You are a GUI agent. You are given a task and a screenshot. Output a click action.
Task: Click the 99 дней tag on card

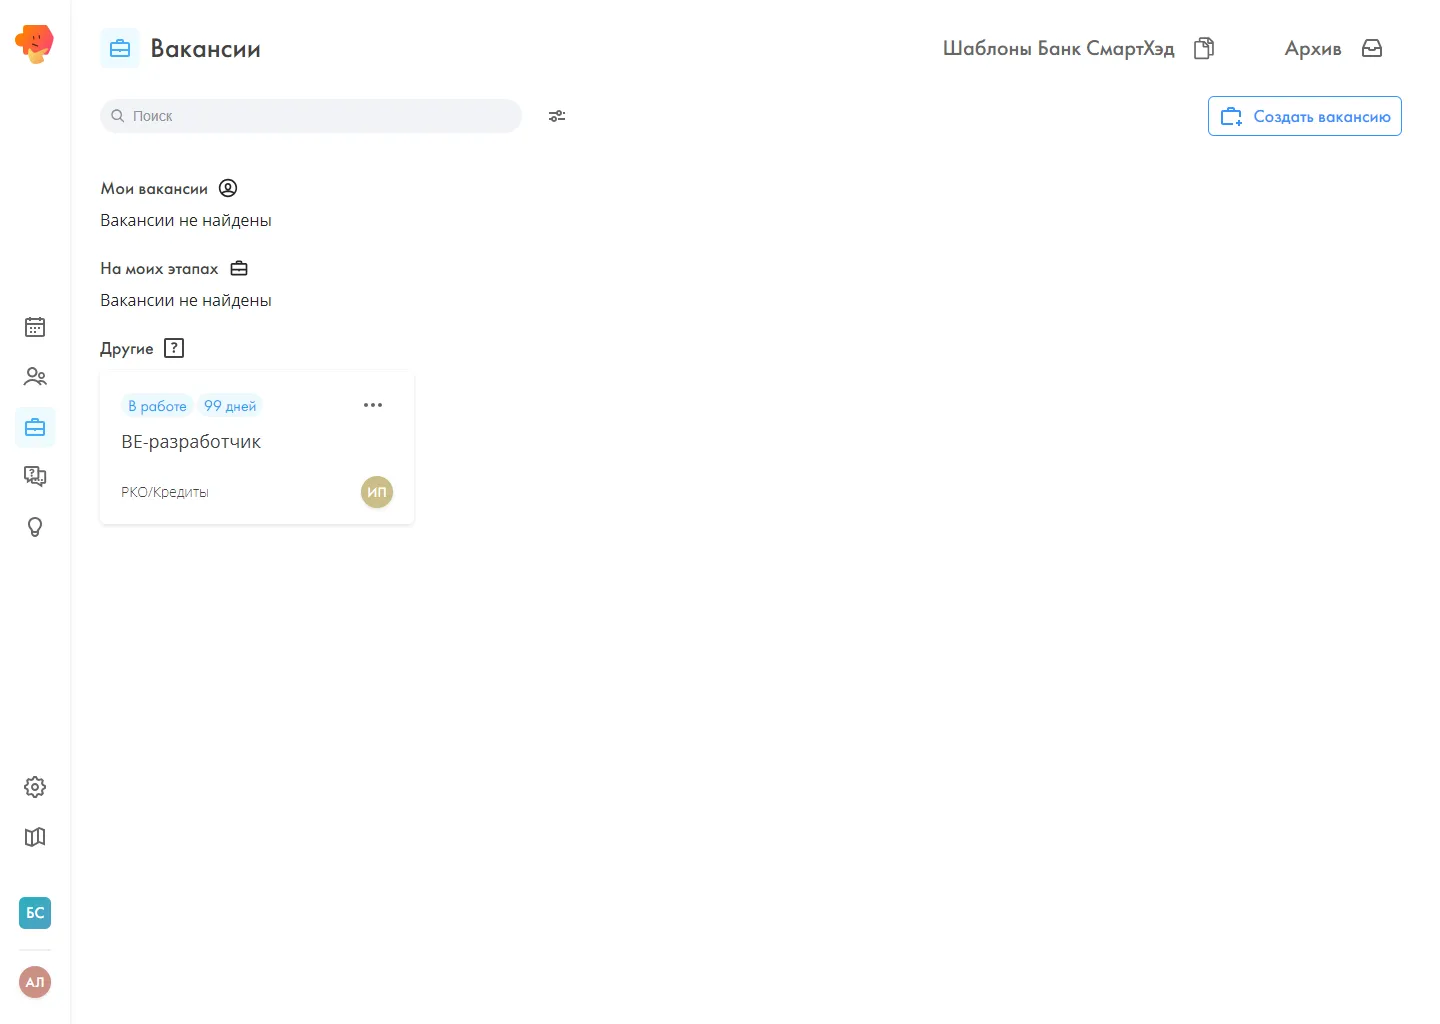pos(230,406)
